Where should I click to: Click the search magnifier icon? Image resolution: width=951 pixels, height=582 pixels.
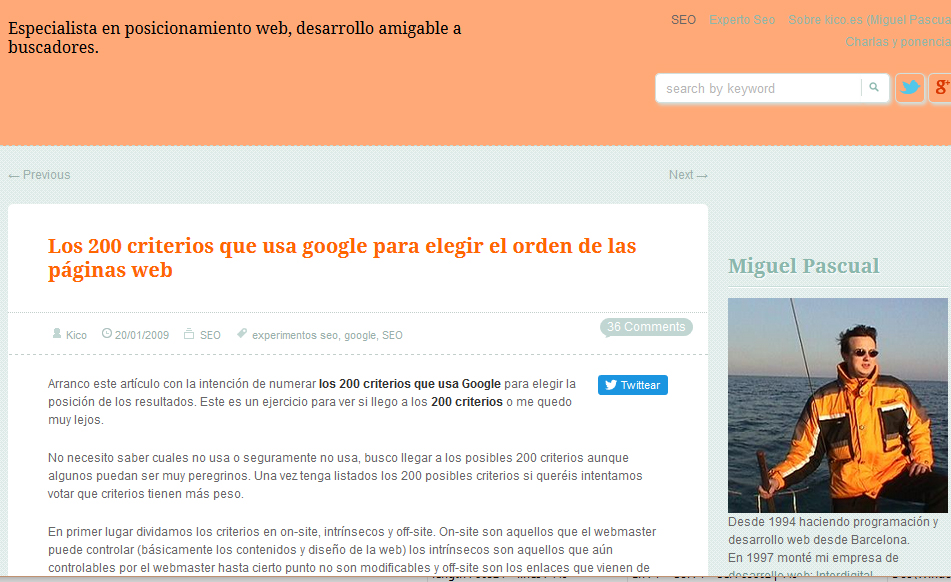874,87
